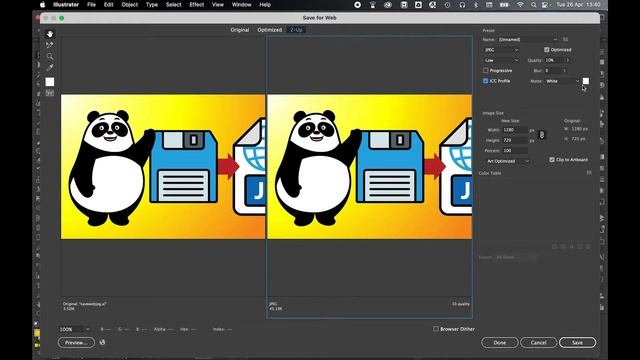
Task: Open the Low compression quality dropdown
Action: click(501, 60)
